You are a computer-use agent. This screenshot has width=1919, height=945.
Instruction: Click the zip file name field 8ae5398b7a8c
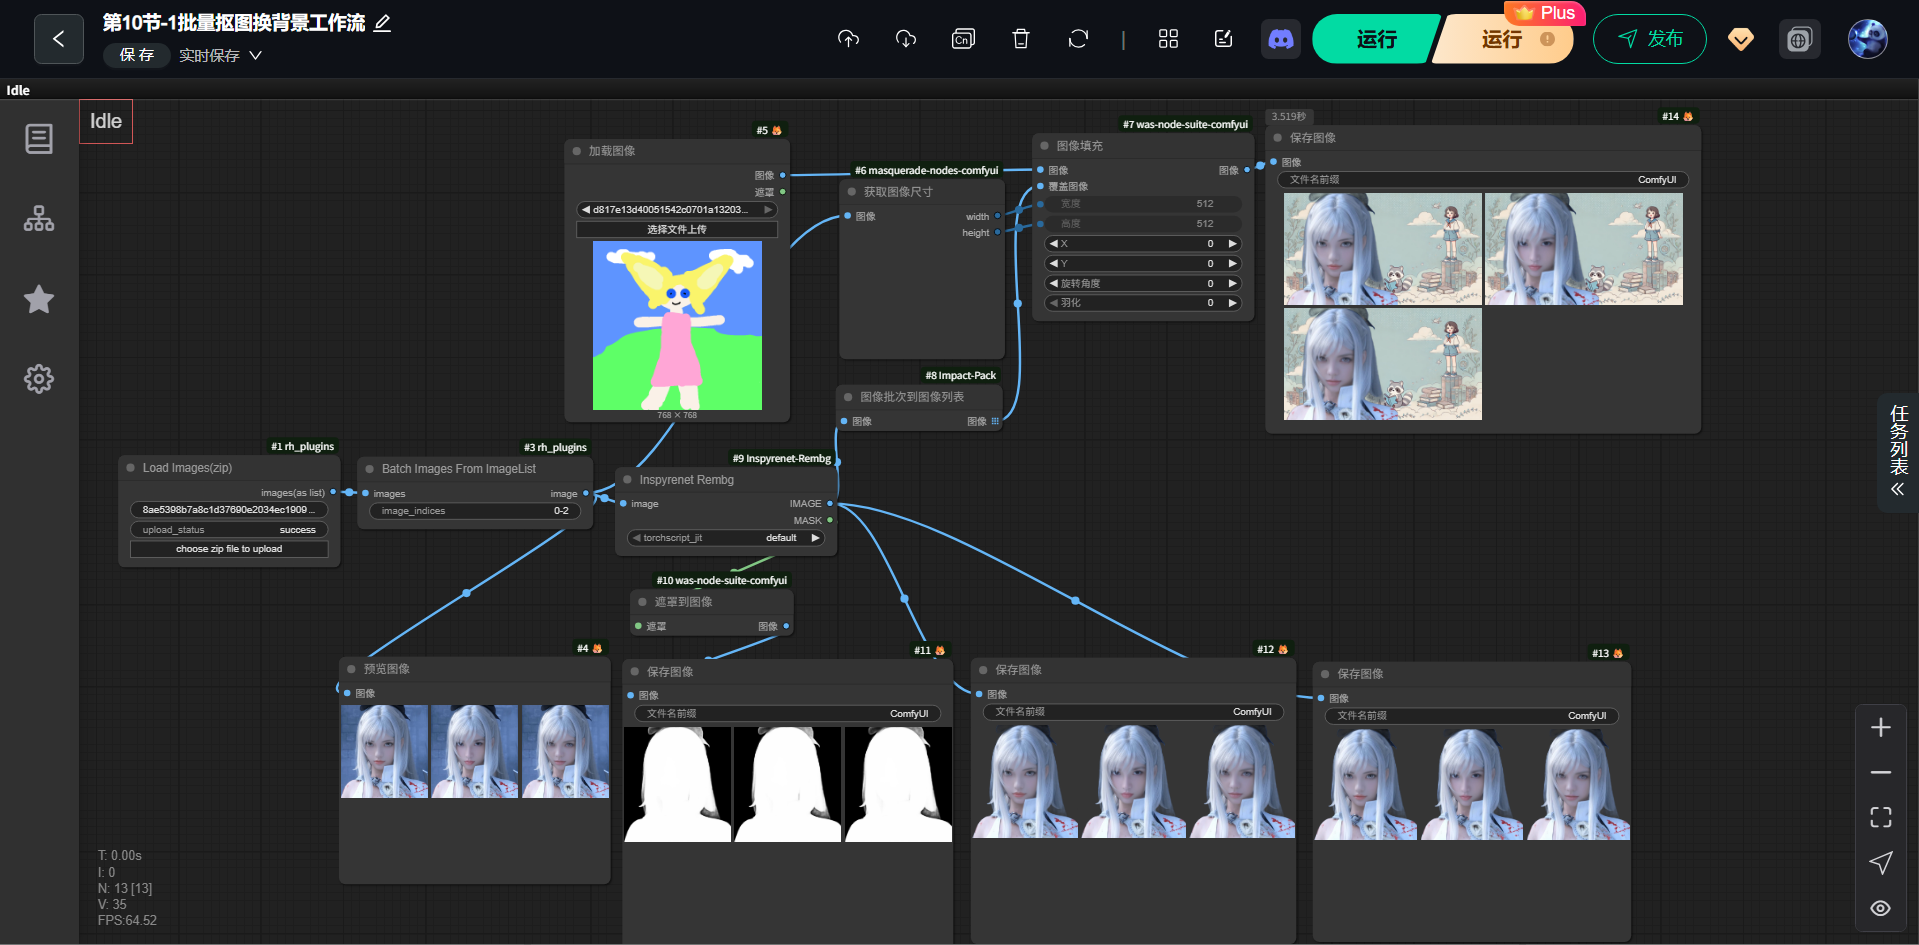(x=229, y=510)
